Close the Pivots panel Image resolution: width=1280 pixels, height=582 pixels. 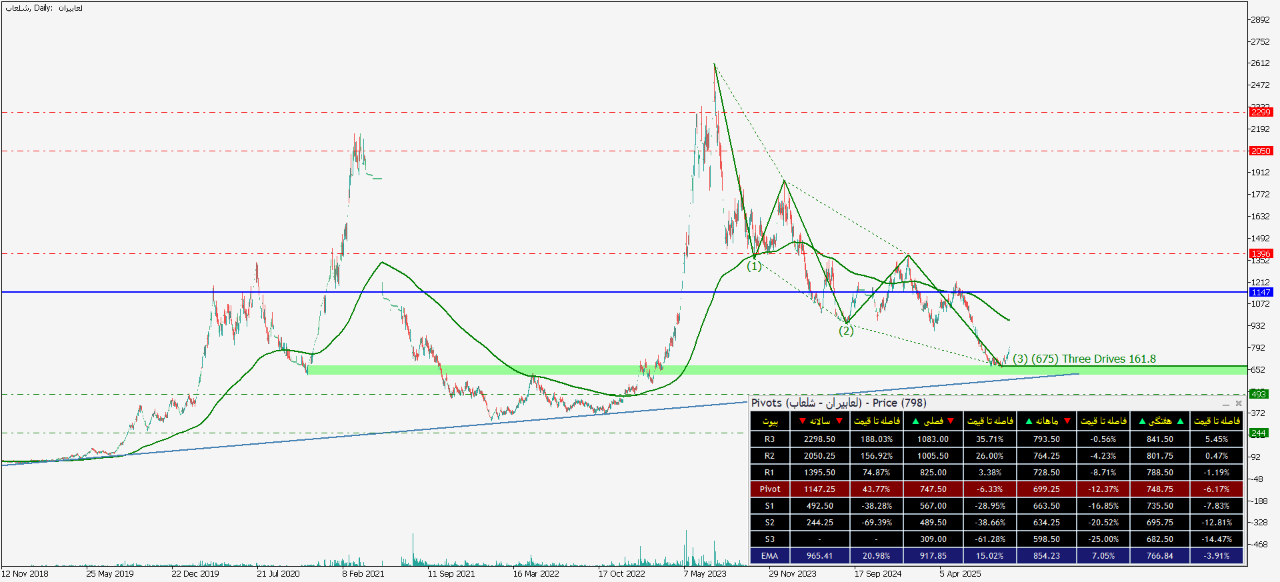(1238, 404)
